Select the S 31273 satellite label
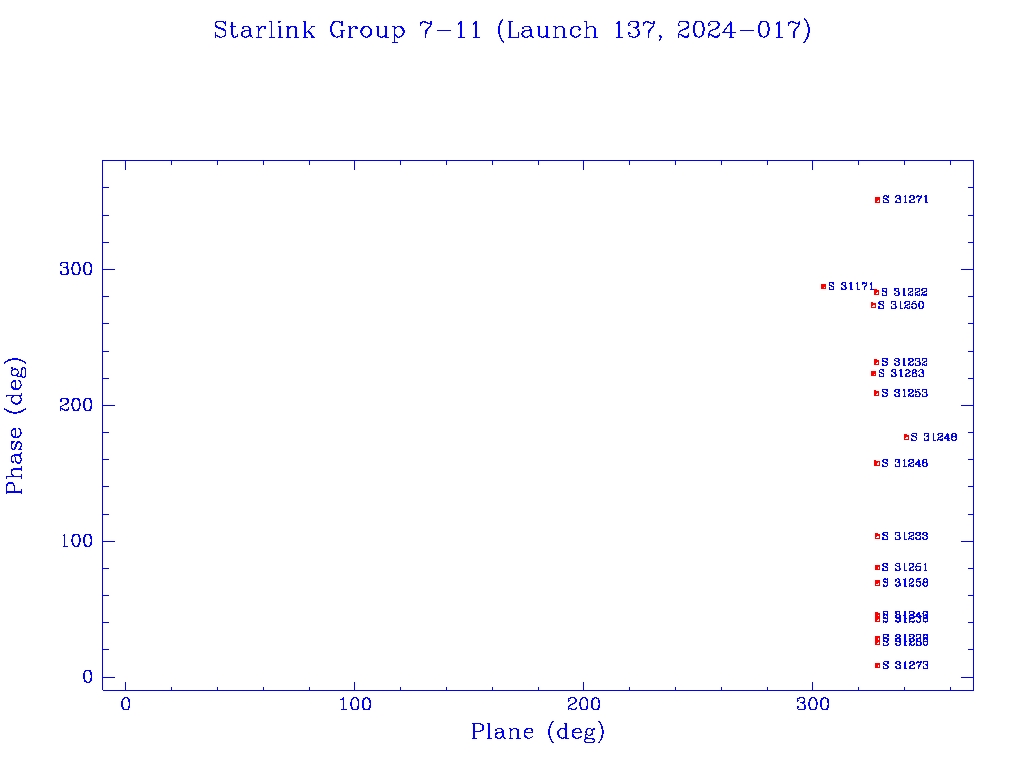This screenshot has height=768, width=1024. click(905, 665)
